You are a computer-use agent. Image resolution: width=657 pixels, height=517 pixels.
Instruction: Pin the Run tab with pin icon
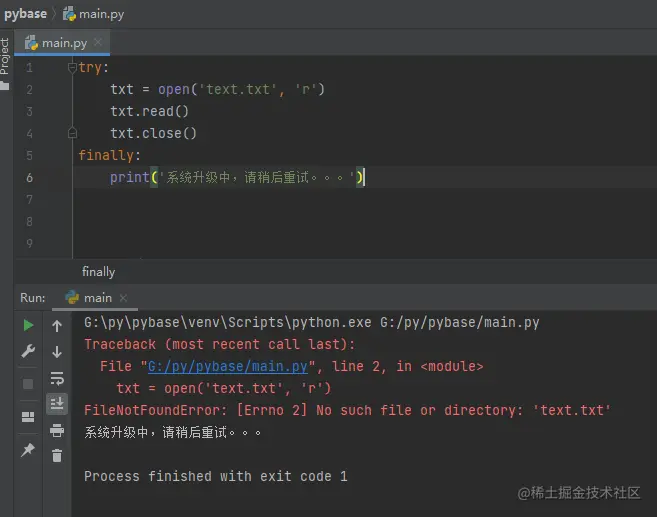(x=28, y=450)
